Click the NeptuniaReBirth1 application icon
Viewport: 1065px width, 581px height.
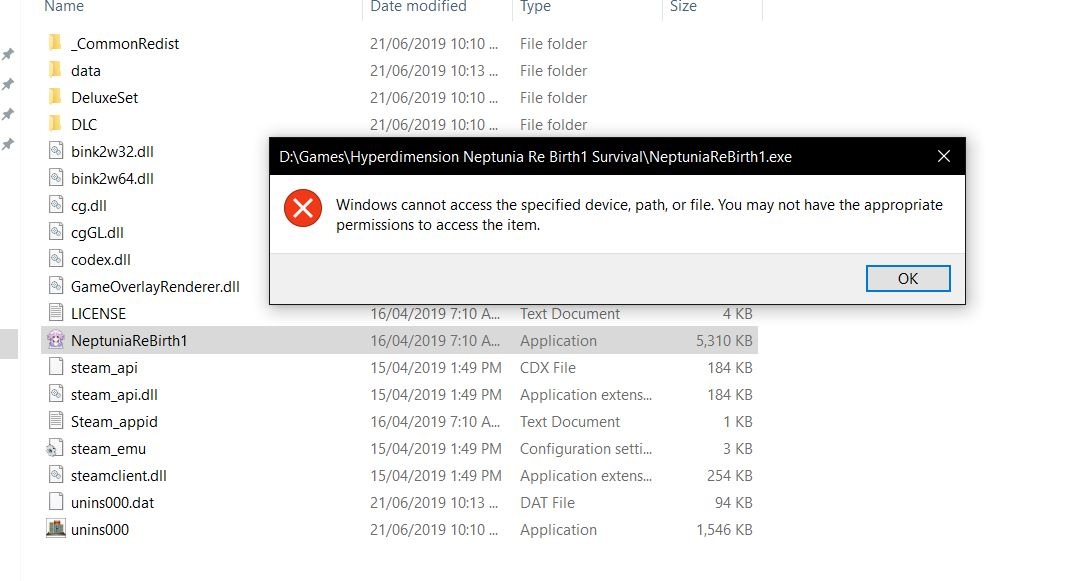56,340
